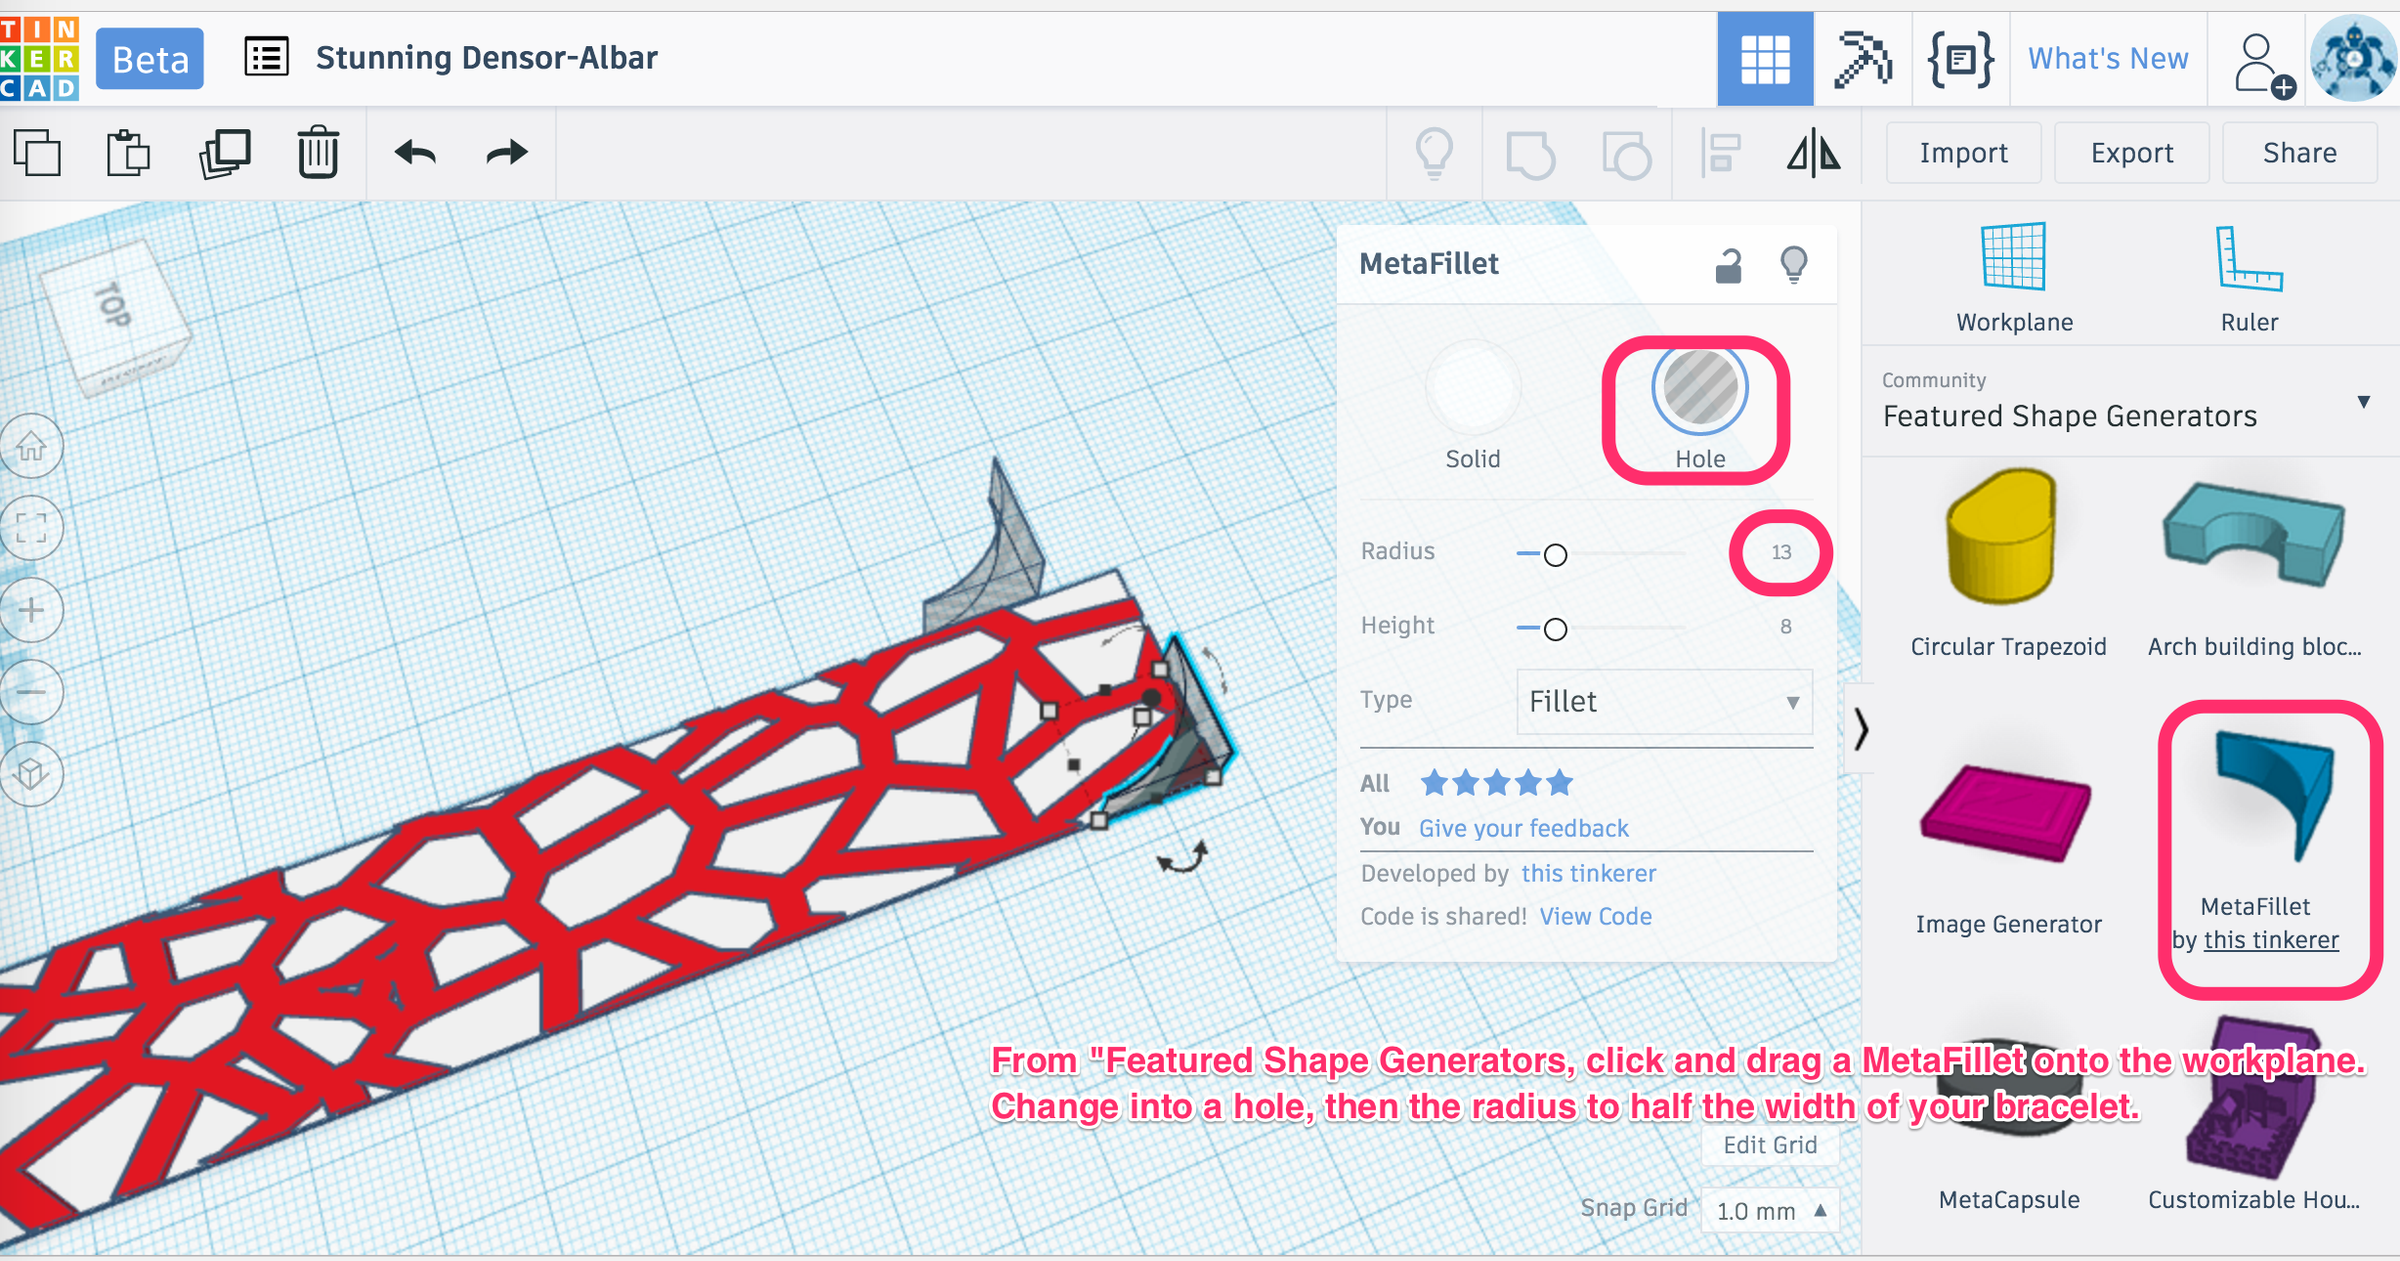Click the Group shapes icon
The height and width of the screenshot is (1261, 2400).
coord(1530,152)
